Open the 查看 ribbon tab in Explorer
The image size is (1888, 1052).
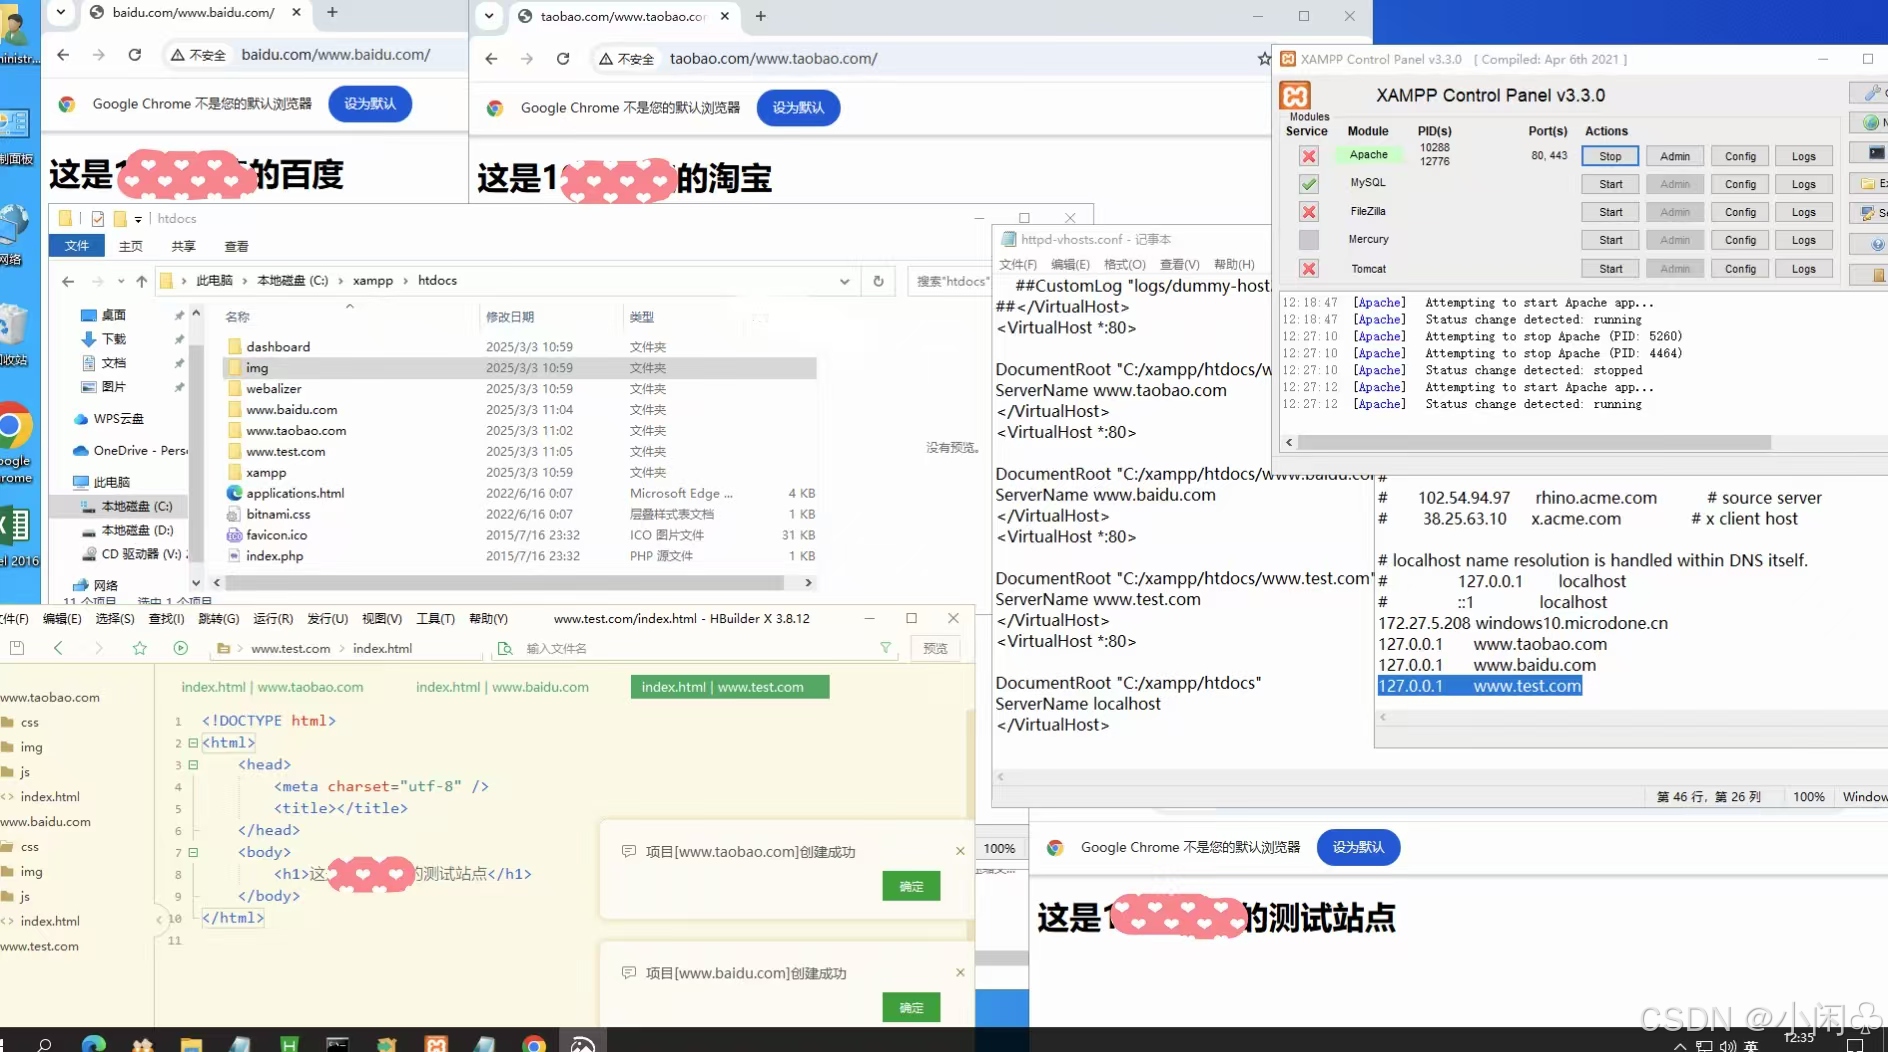[236, 246]
